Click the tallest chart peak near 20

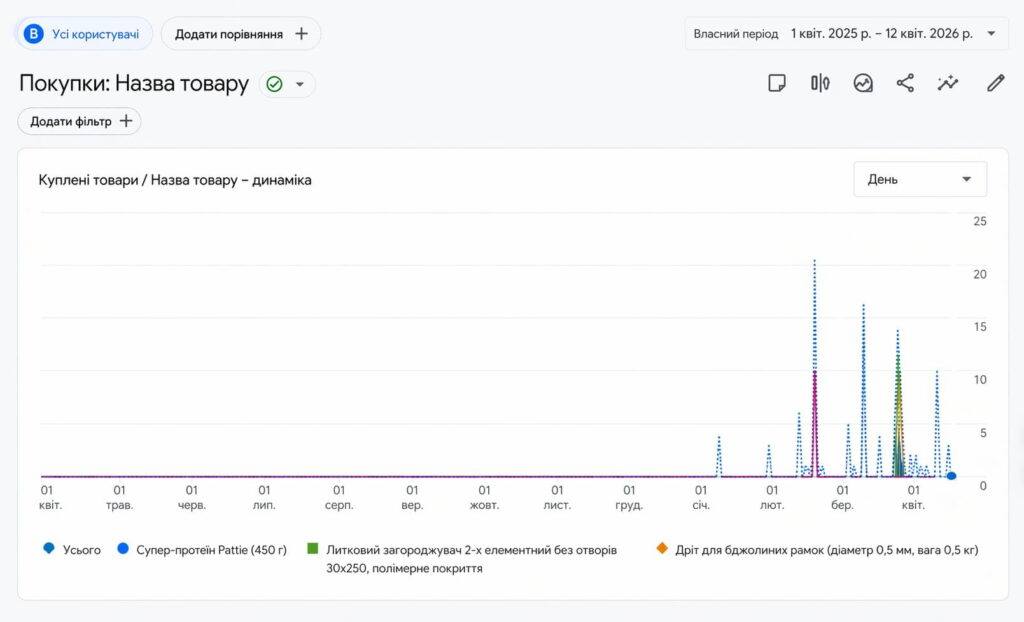pyautogui.click(x=814, y=262)
